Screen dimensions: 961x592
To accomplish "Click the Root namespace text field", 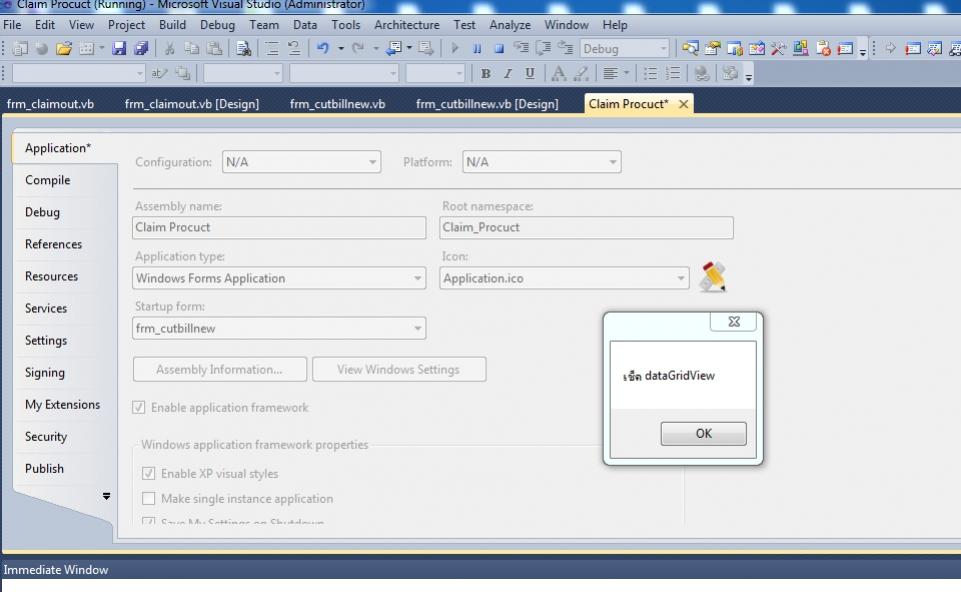I will (587, 227).
